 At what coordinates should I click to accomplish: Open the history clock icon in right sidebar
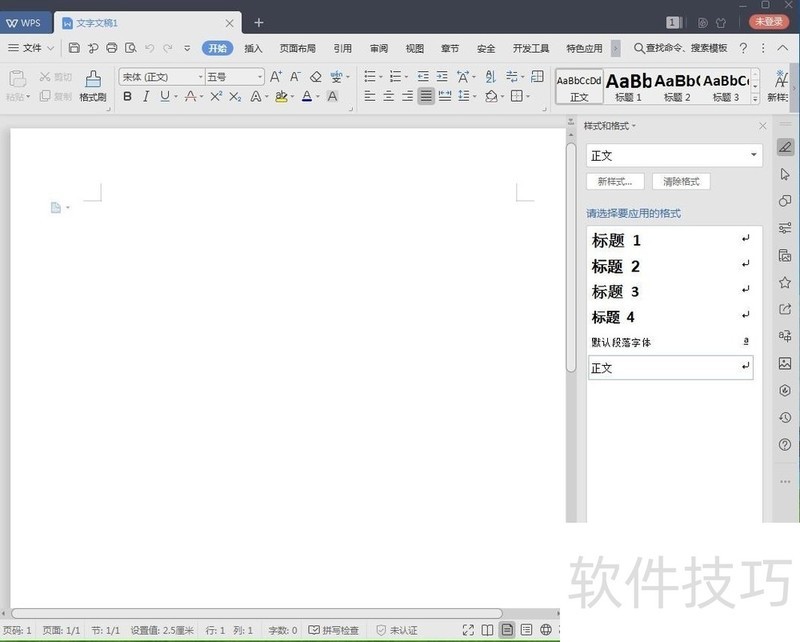785,418
